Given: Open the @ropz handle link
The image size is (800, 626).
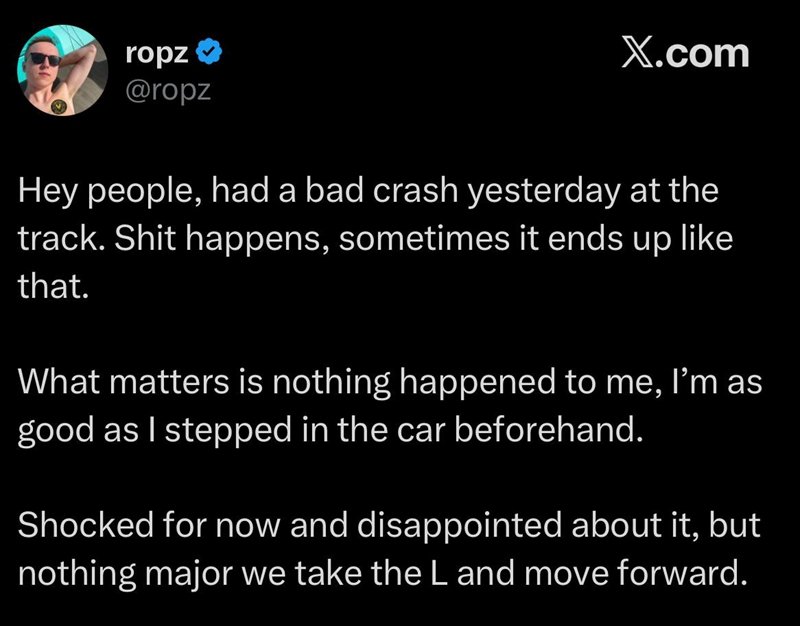Looking at the screenshot, I should pos(168,90).
